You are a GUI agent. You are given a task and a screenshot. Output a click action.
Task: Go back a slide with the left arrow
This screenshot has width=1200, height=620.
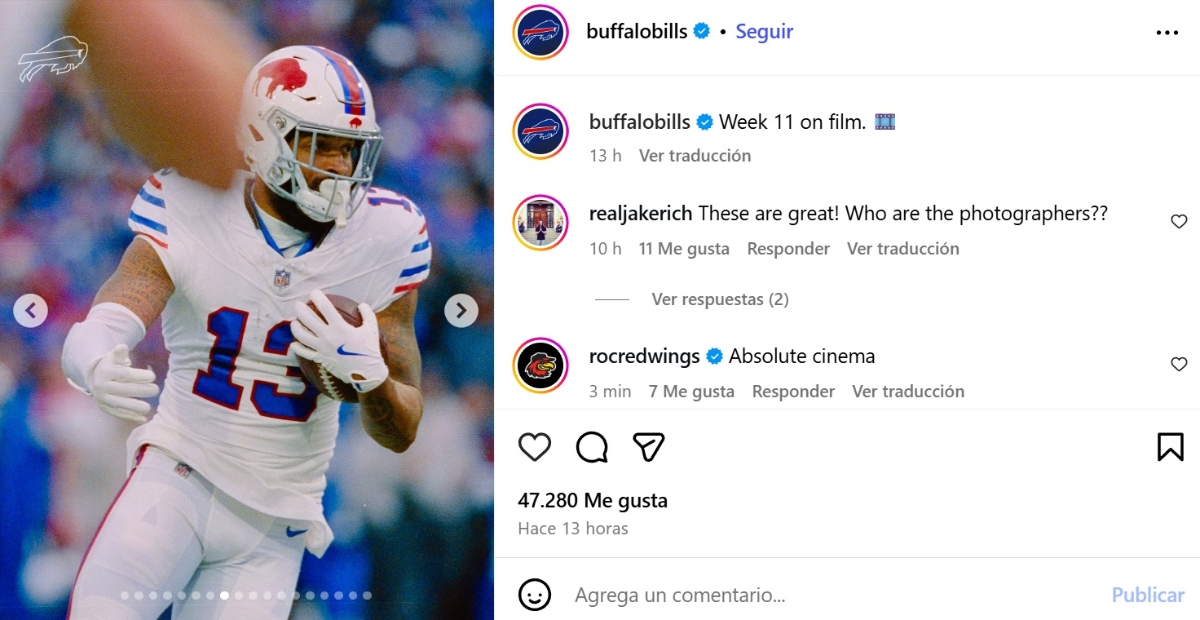[31, 310]
